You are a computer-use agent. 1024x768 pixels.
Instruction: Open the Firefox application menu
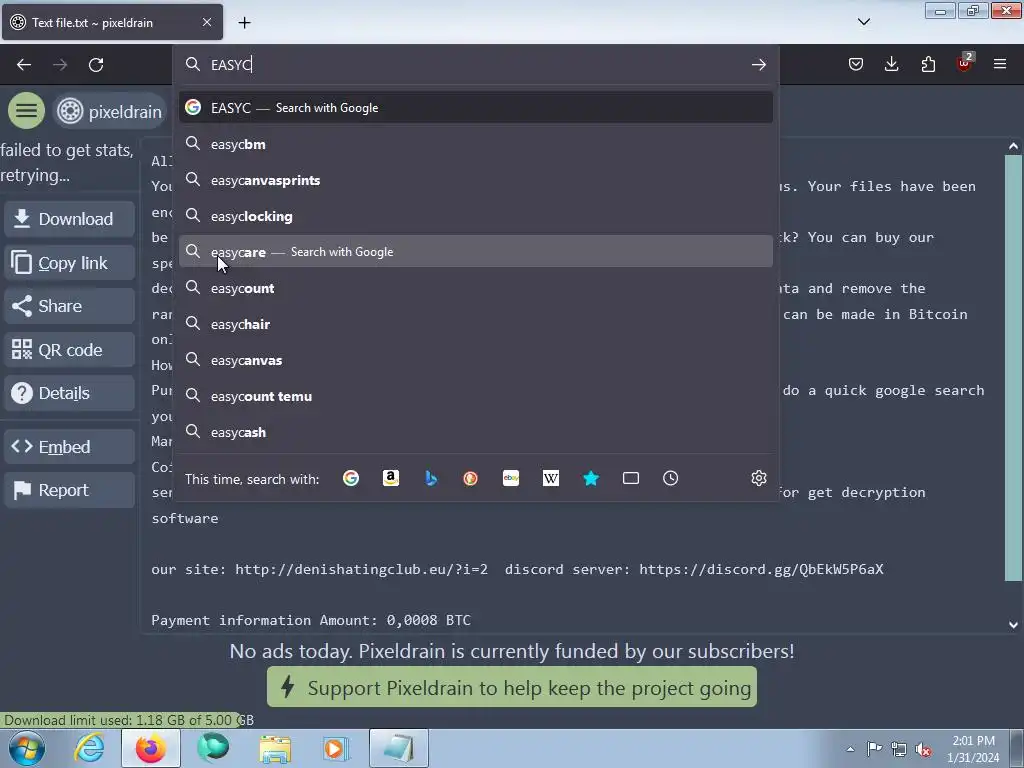click(x=1000, y=64)
